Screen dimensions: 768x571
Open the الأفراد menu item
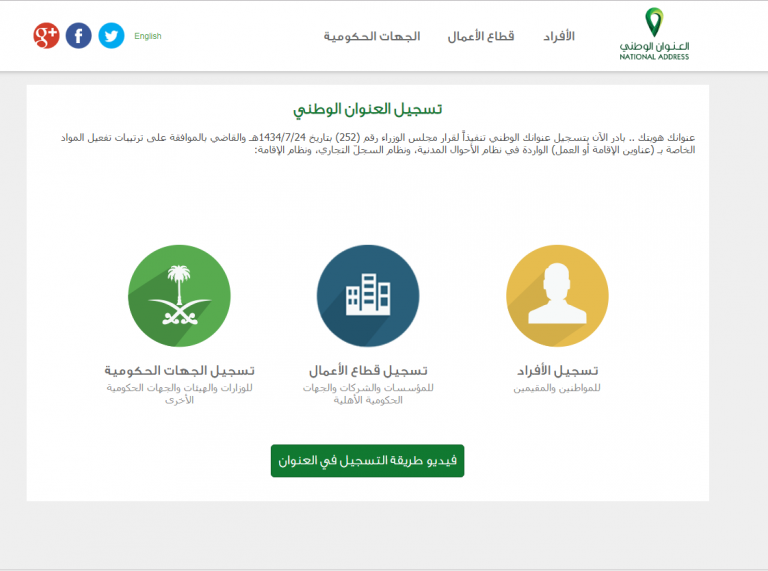[559, 36]
